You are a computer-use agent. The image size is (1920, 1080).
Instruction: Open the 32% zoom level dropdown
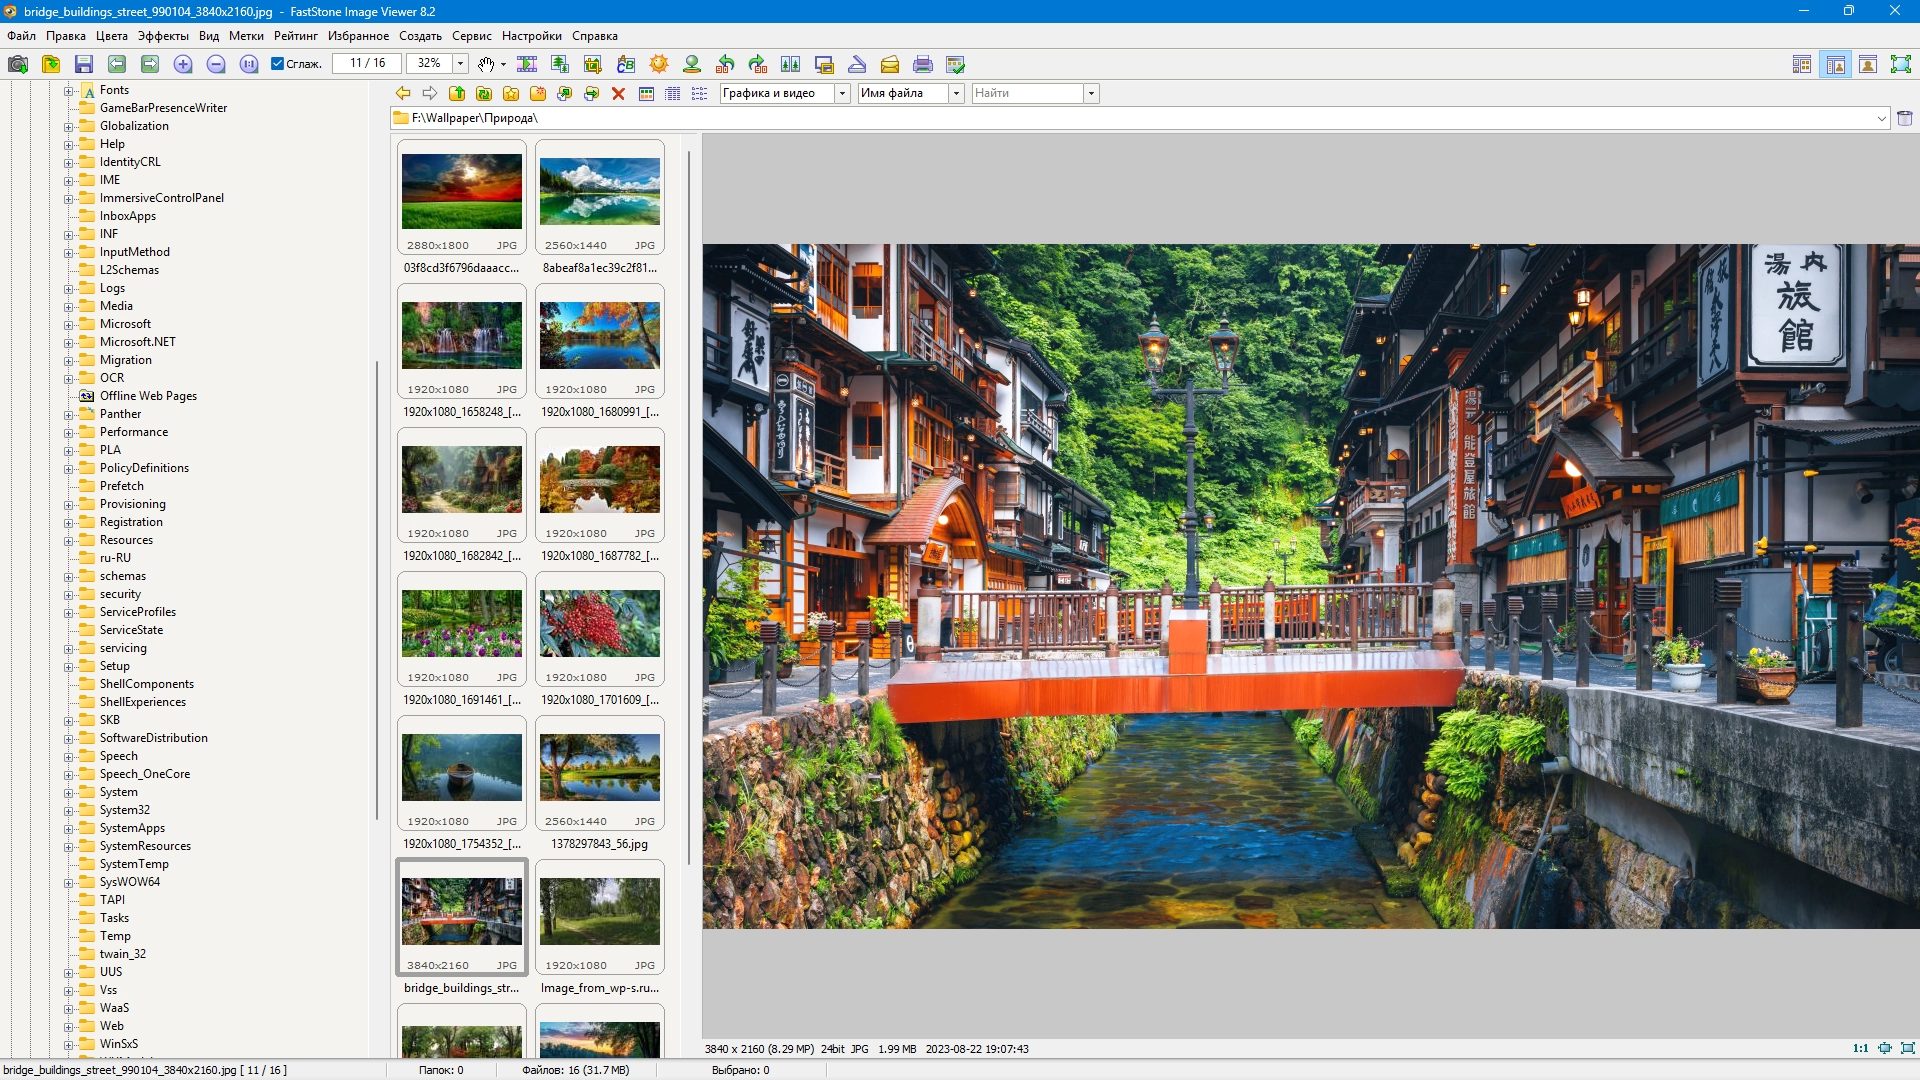click(x=460, y=63)
